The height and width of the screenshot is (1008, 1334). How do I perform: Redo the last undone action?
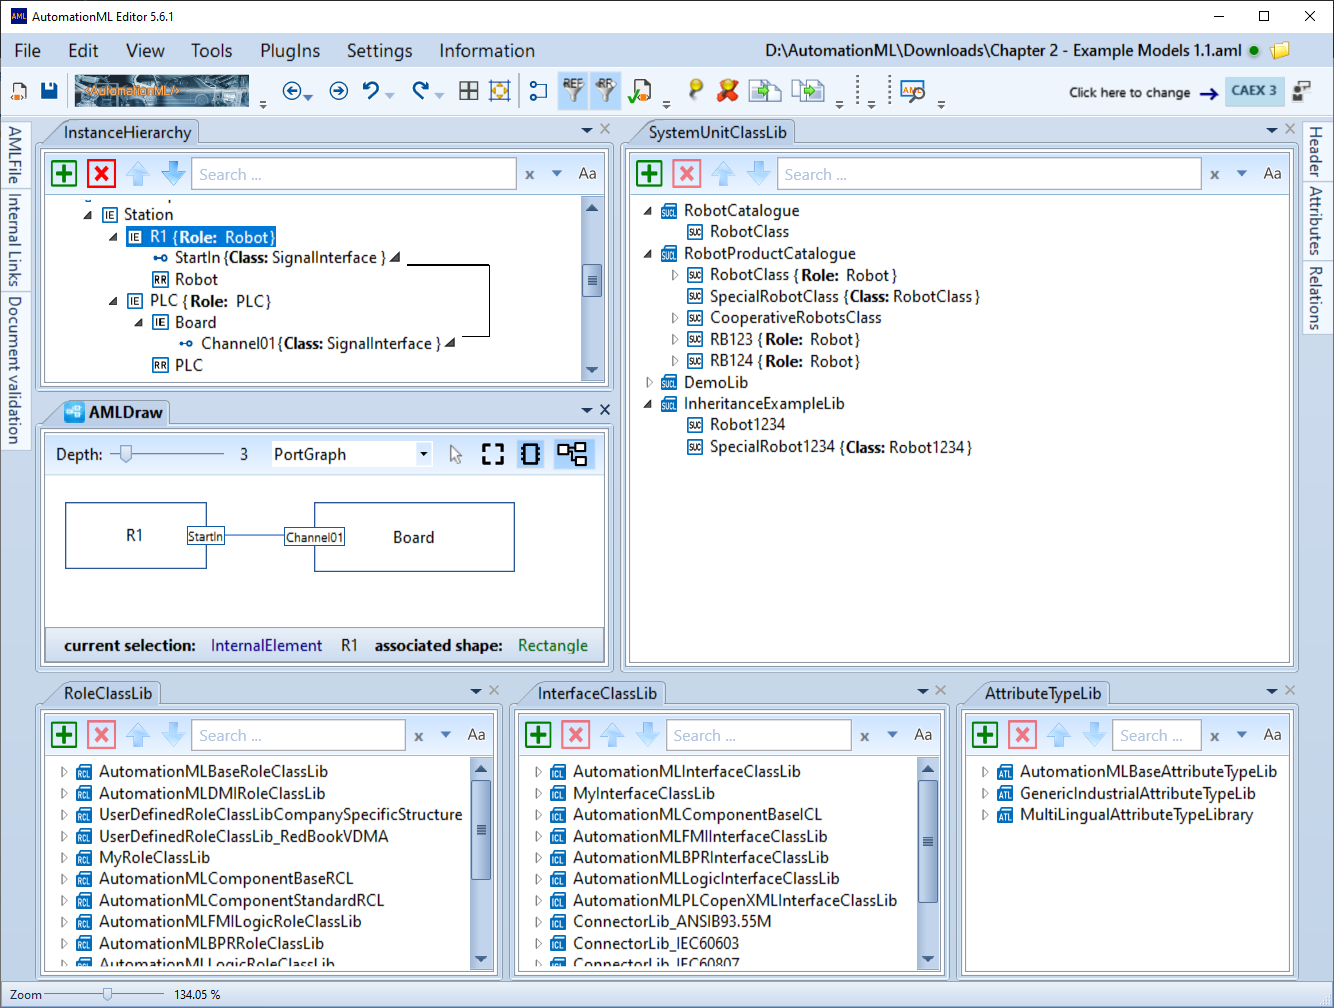point(421,91)
